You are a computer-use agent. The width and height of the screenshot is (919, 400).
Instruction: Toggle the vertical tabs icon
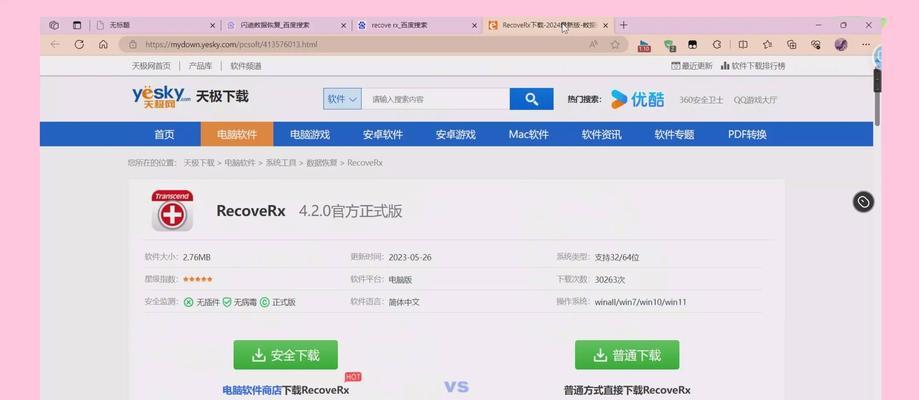tap(77, 25)
